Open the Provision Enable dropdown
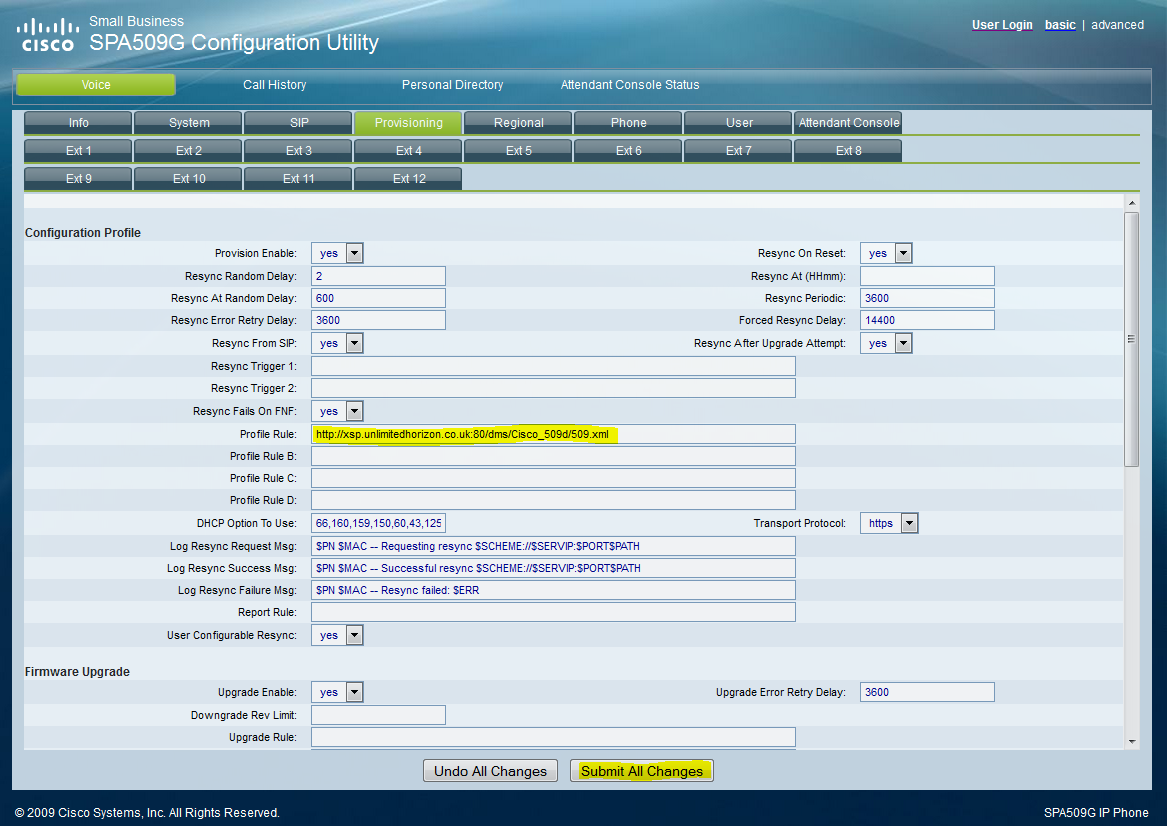The height and width of the screenshot is (826, 1167). coord(337,253)
